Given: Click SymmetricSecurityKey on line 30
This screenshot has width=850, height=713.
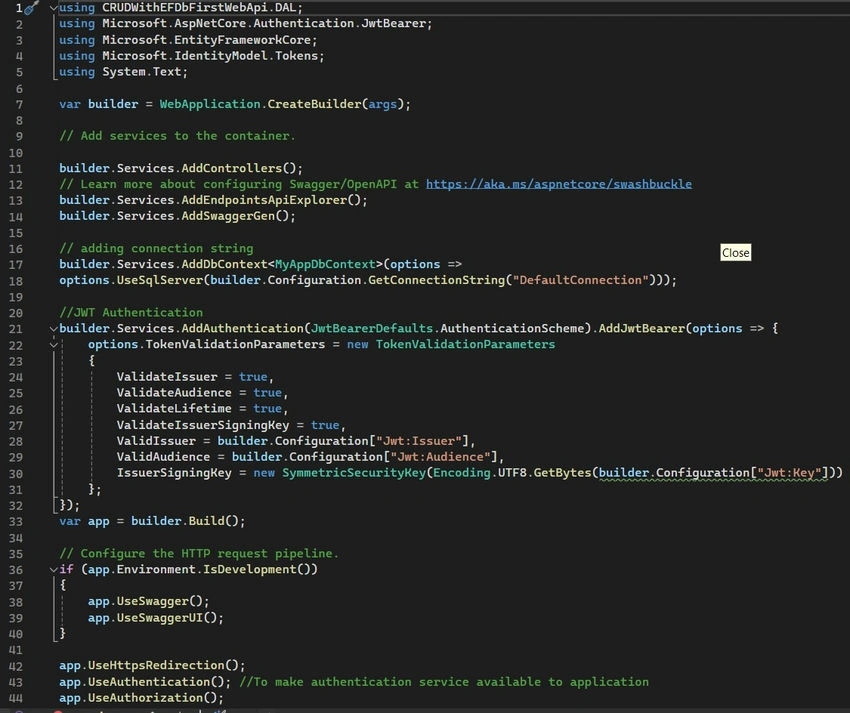Looking at the screenshot, I should click(x=354, y=473).
